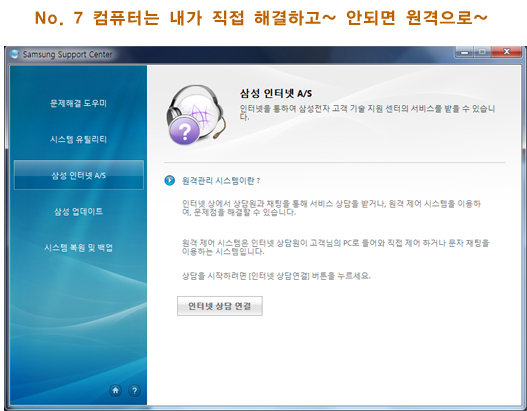The width and height of the screenshot is (527, 411).
Task: Open the 문제해결 도우미 menu
Action: [x=78, y=103]
